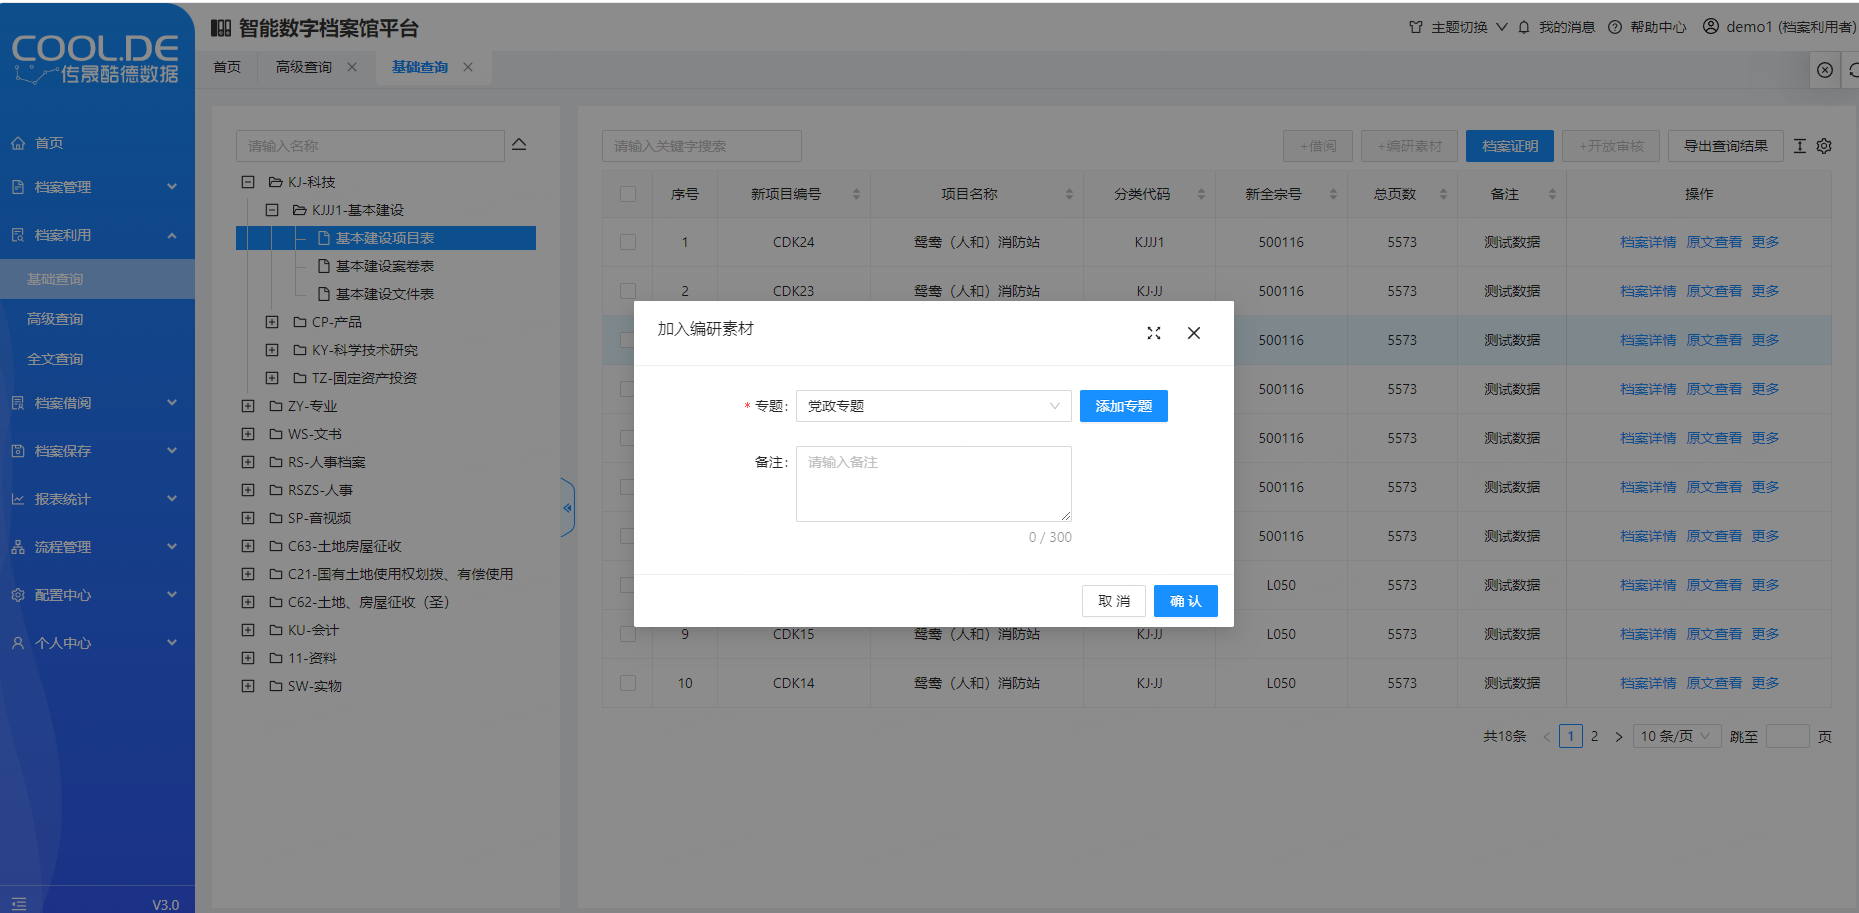This screenshot has height=913, width=1859.
Task: Click the column height adjust icon
Action: [1800, 146]
